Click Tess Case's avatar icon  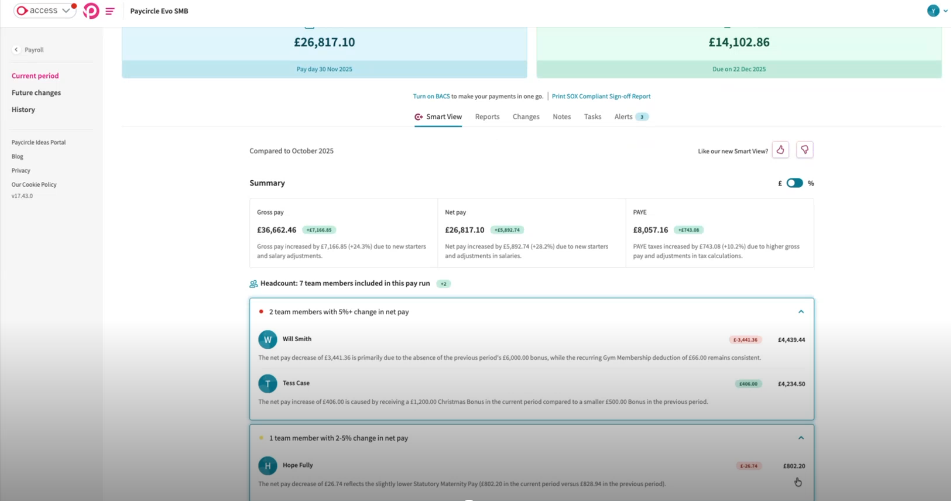pos(267,384)
